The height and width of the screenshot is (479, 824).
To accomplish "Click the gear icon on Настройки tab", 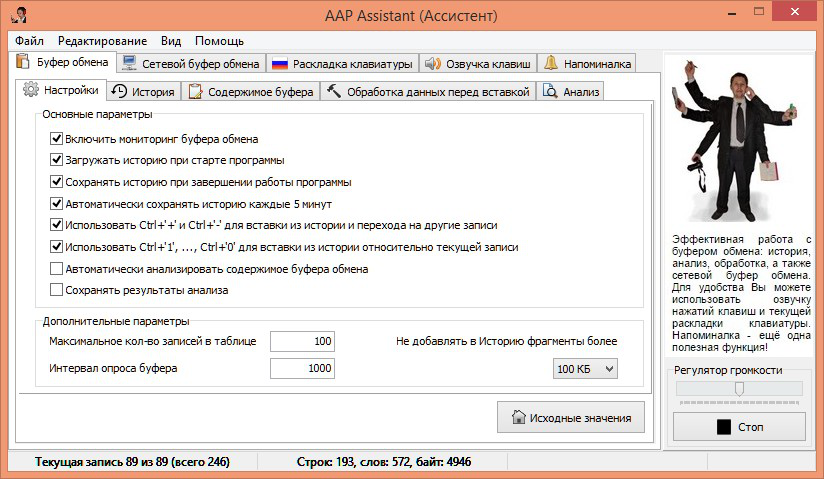I will [30, 89].
